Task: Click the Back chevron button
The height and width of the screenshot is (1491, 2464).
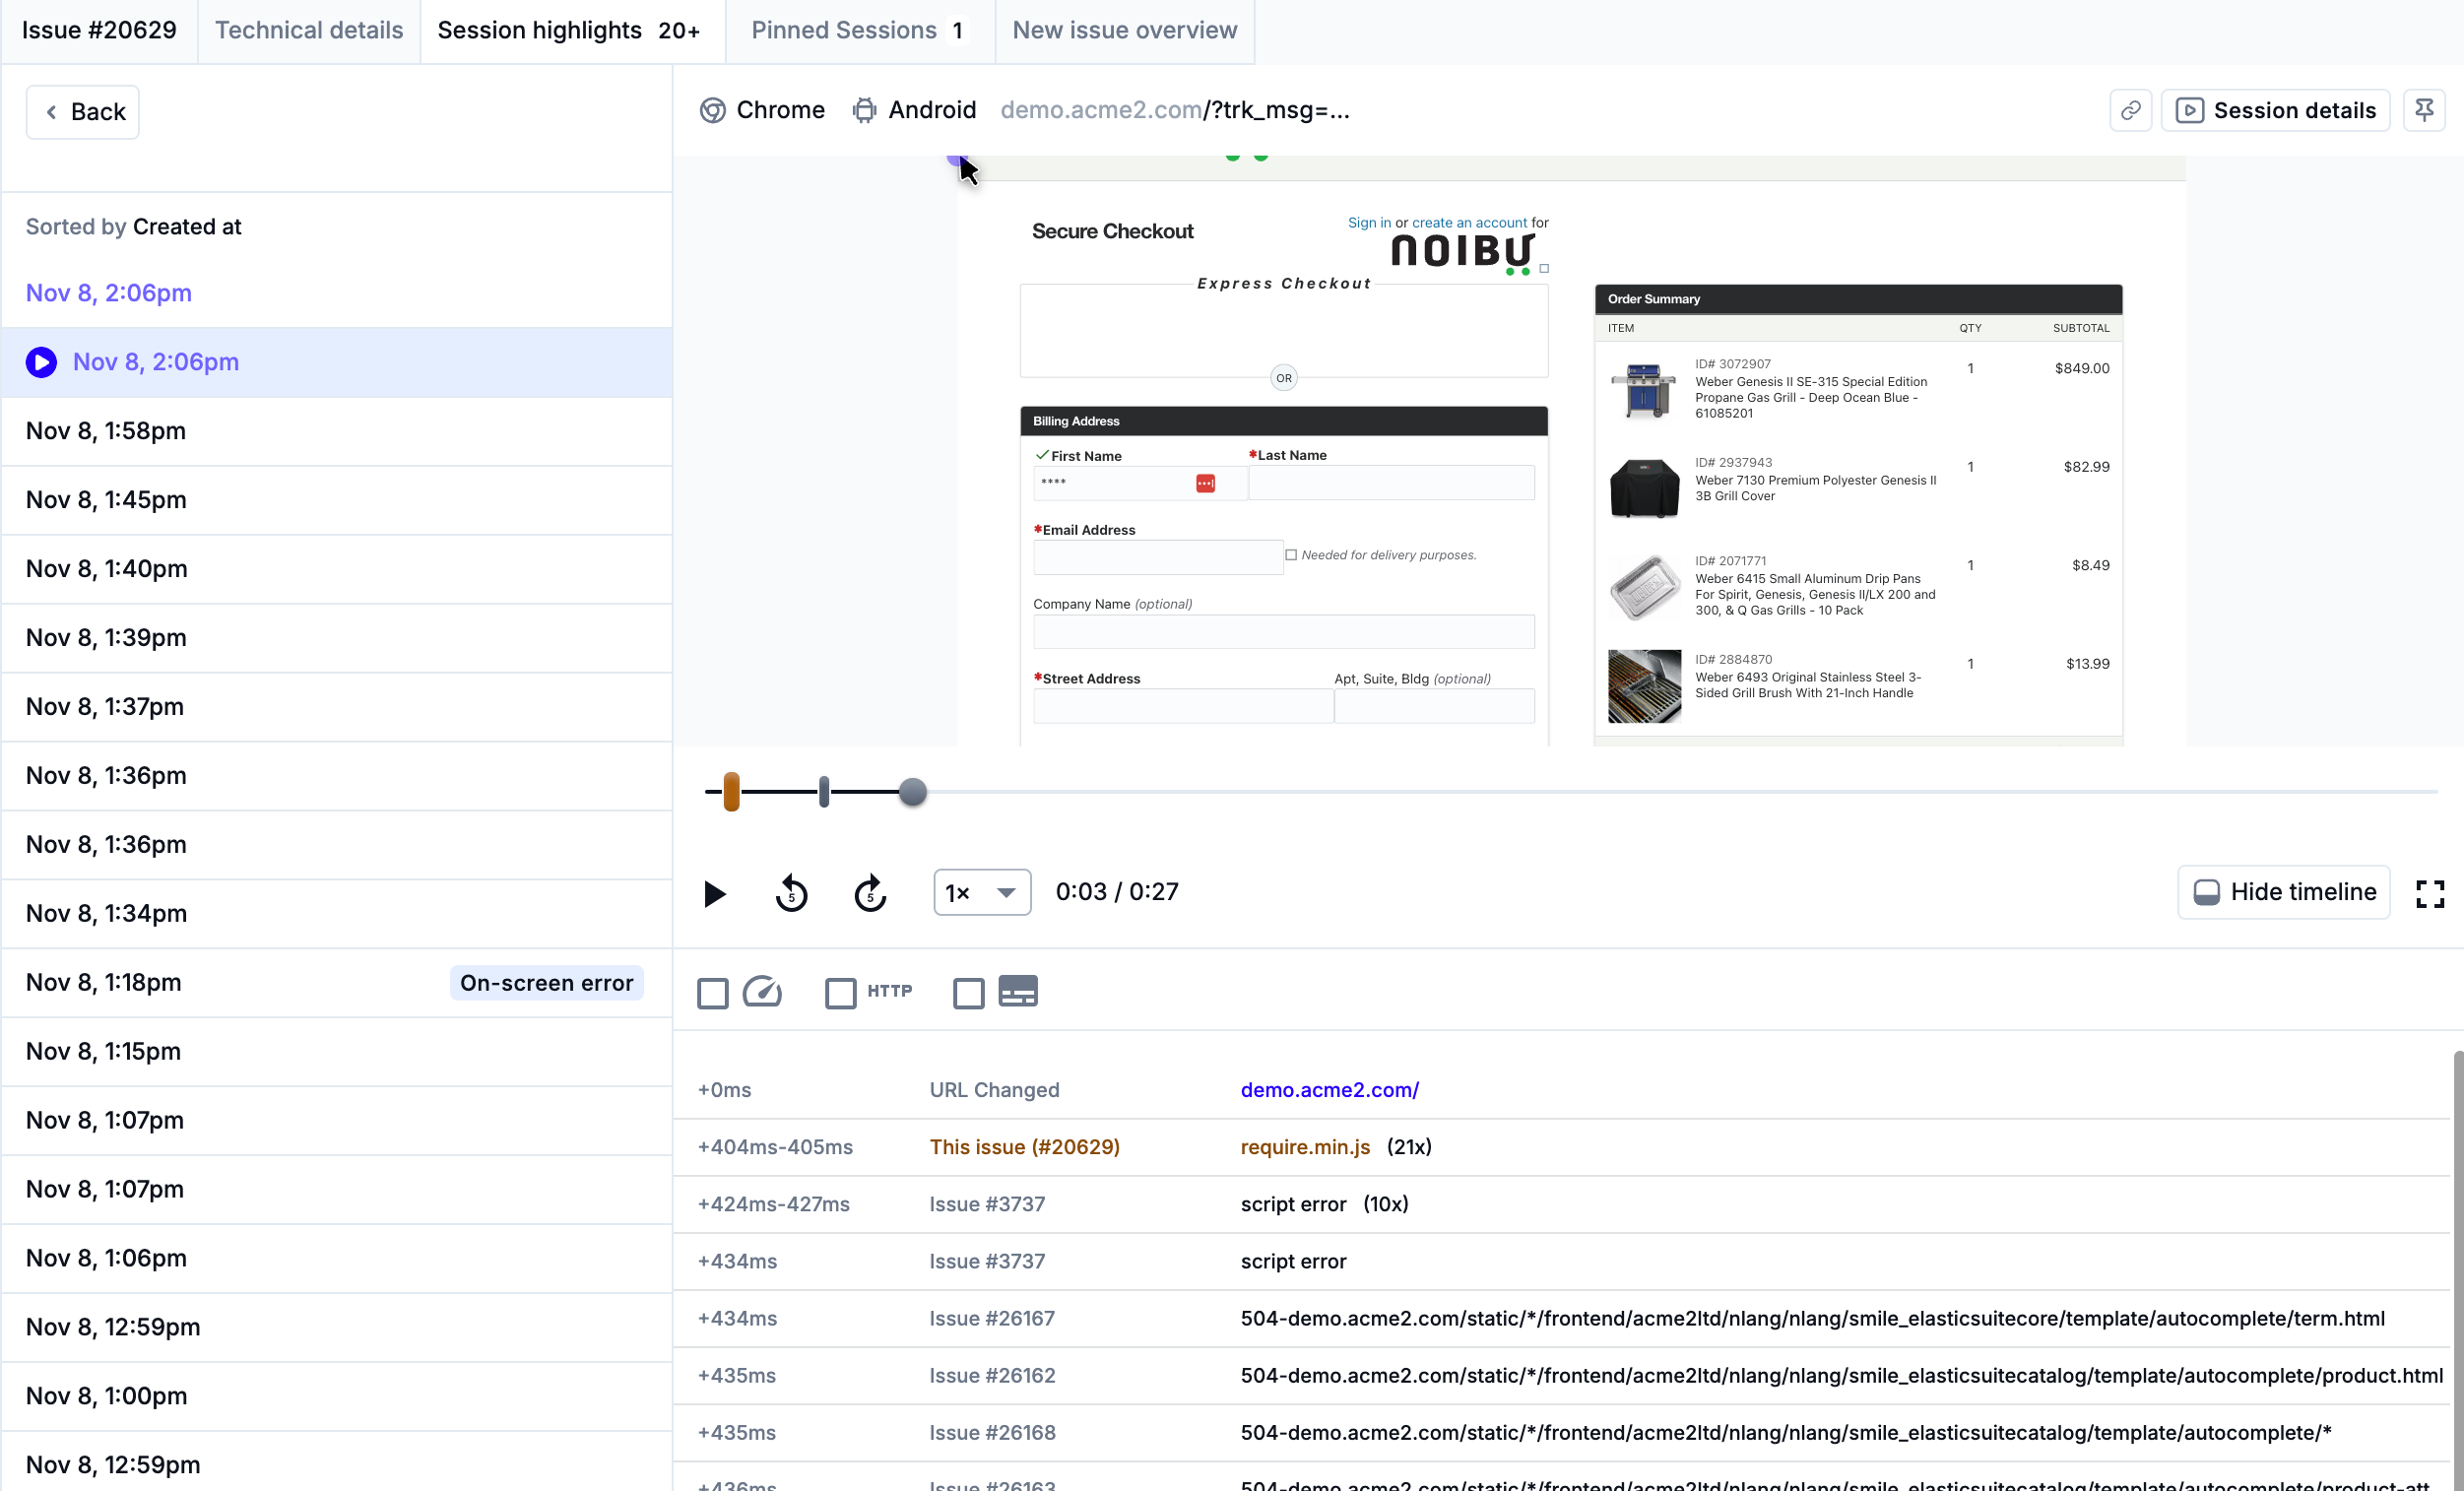Action: [x=83, y=112]
